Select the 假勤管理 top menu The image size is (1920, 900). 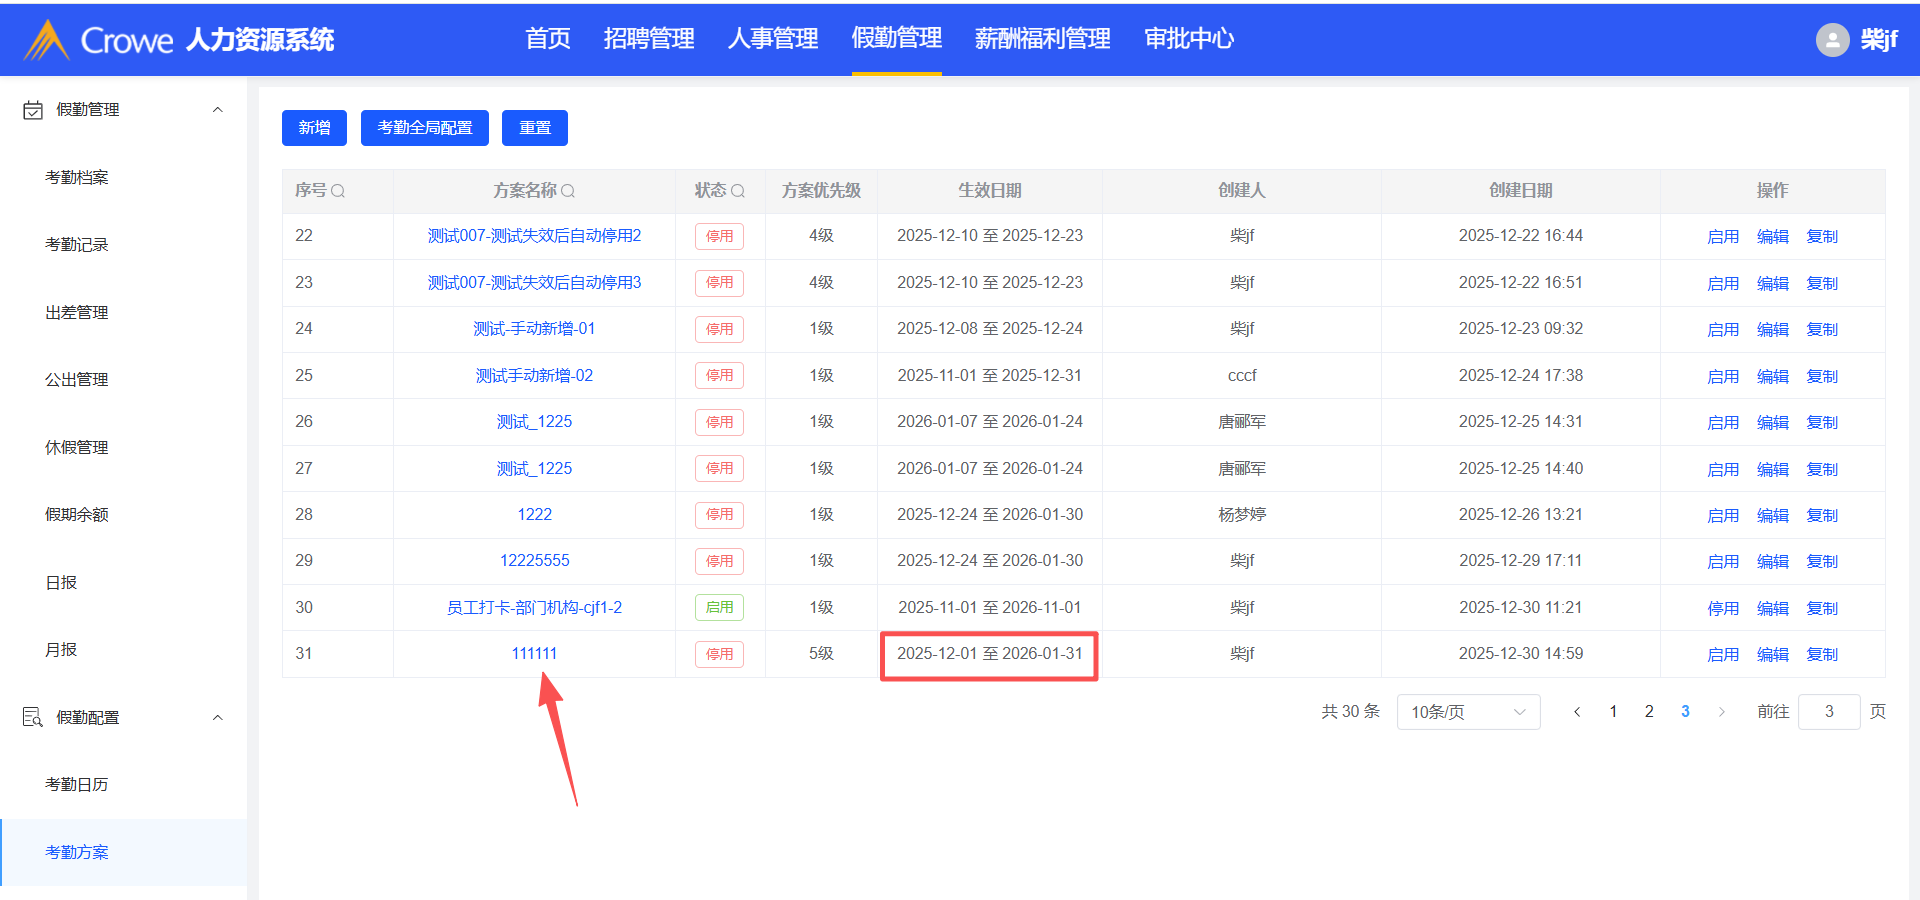click(897, 39)
